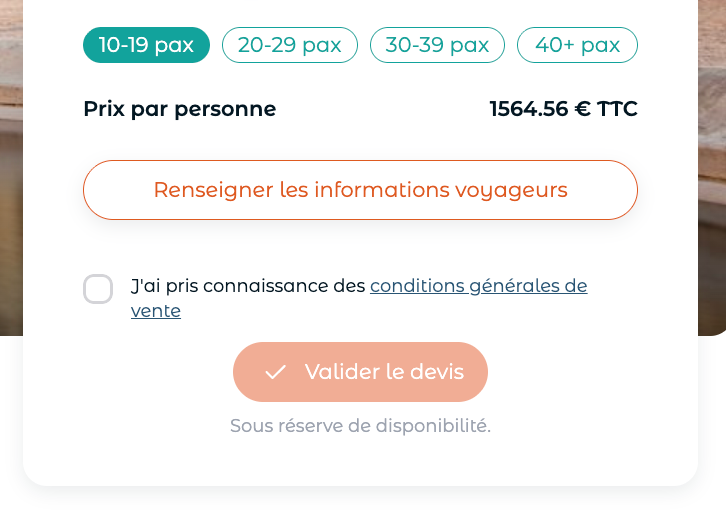This screenshot has width=726, height=526.
Task: Click the euro symbol in the price
Action: (x=582, y=109)
